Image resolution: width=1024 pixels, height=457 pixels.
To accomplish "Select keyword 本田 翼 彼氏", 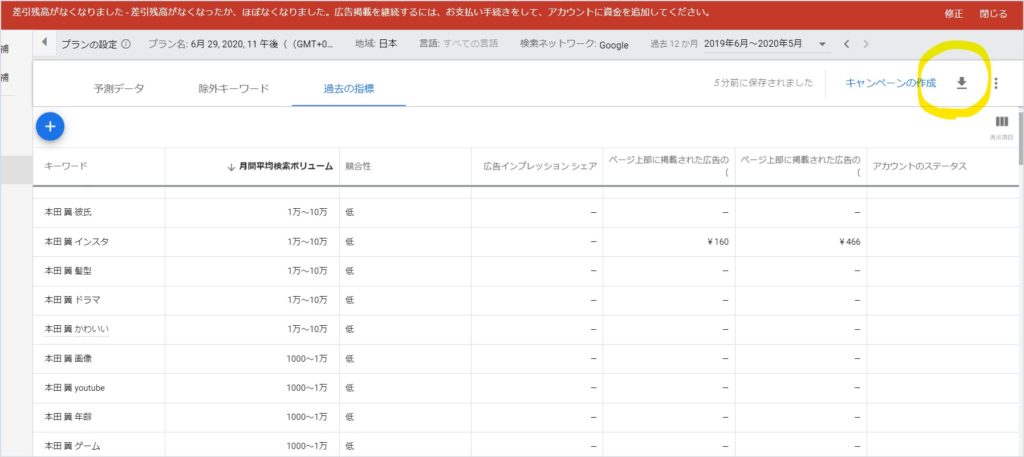I will [67, 213].
